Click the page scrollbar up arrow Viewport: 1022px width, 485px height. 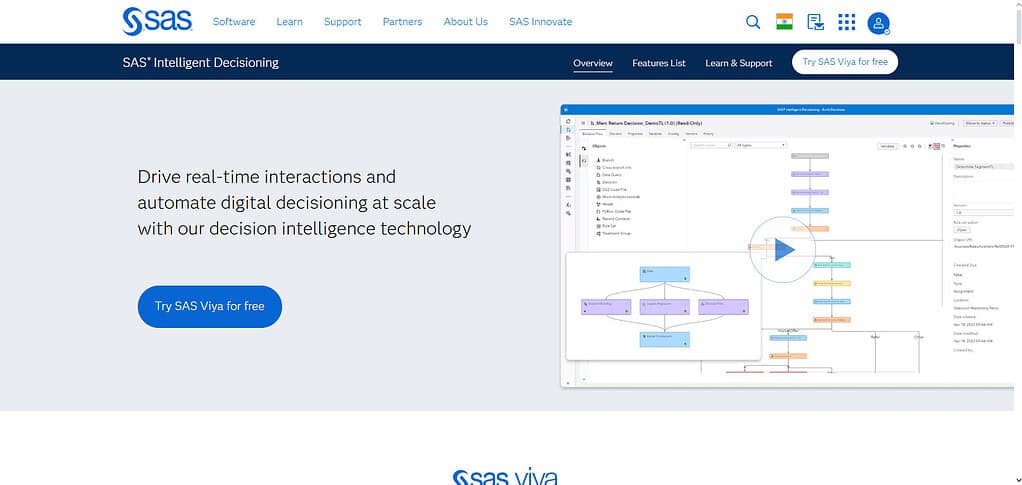(x=1017, y=4)
